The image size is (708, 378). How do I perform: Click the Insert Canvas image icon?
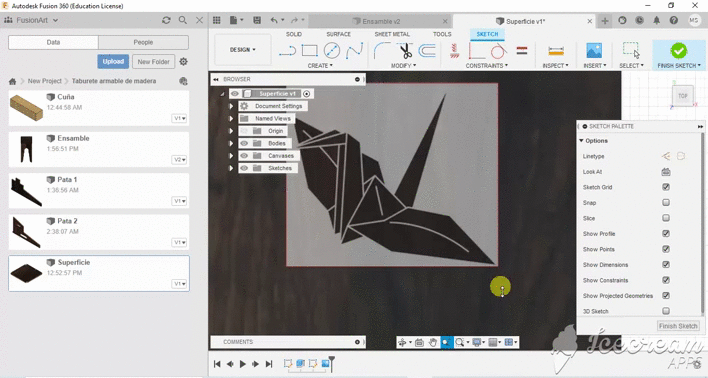click(594, 51)
